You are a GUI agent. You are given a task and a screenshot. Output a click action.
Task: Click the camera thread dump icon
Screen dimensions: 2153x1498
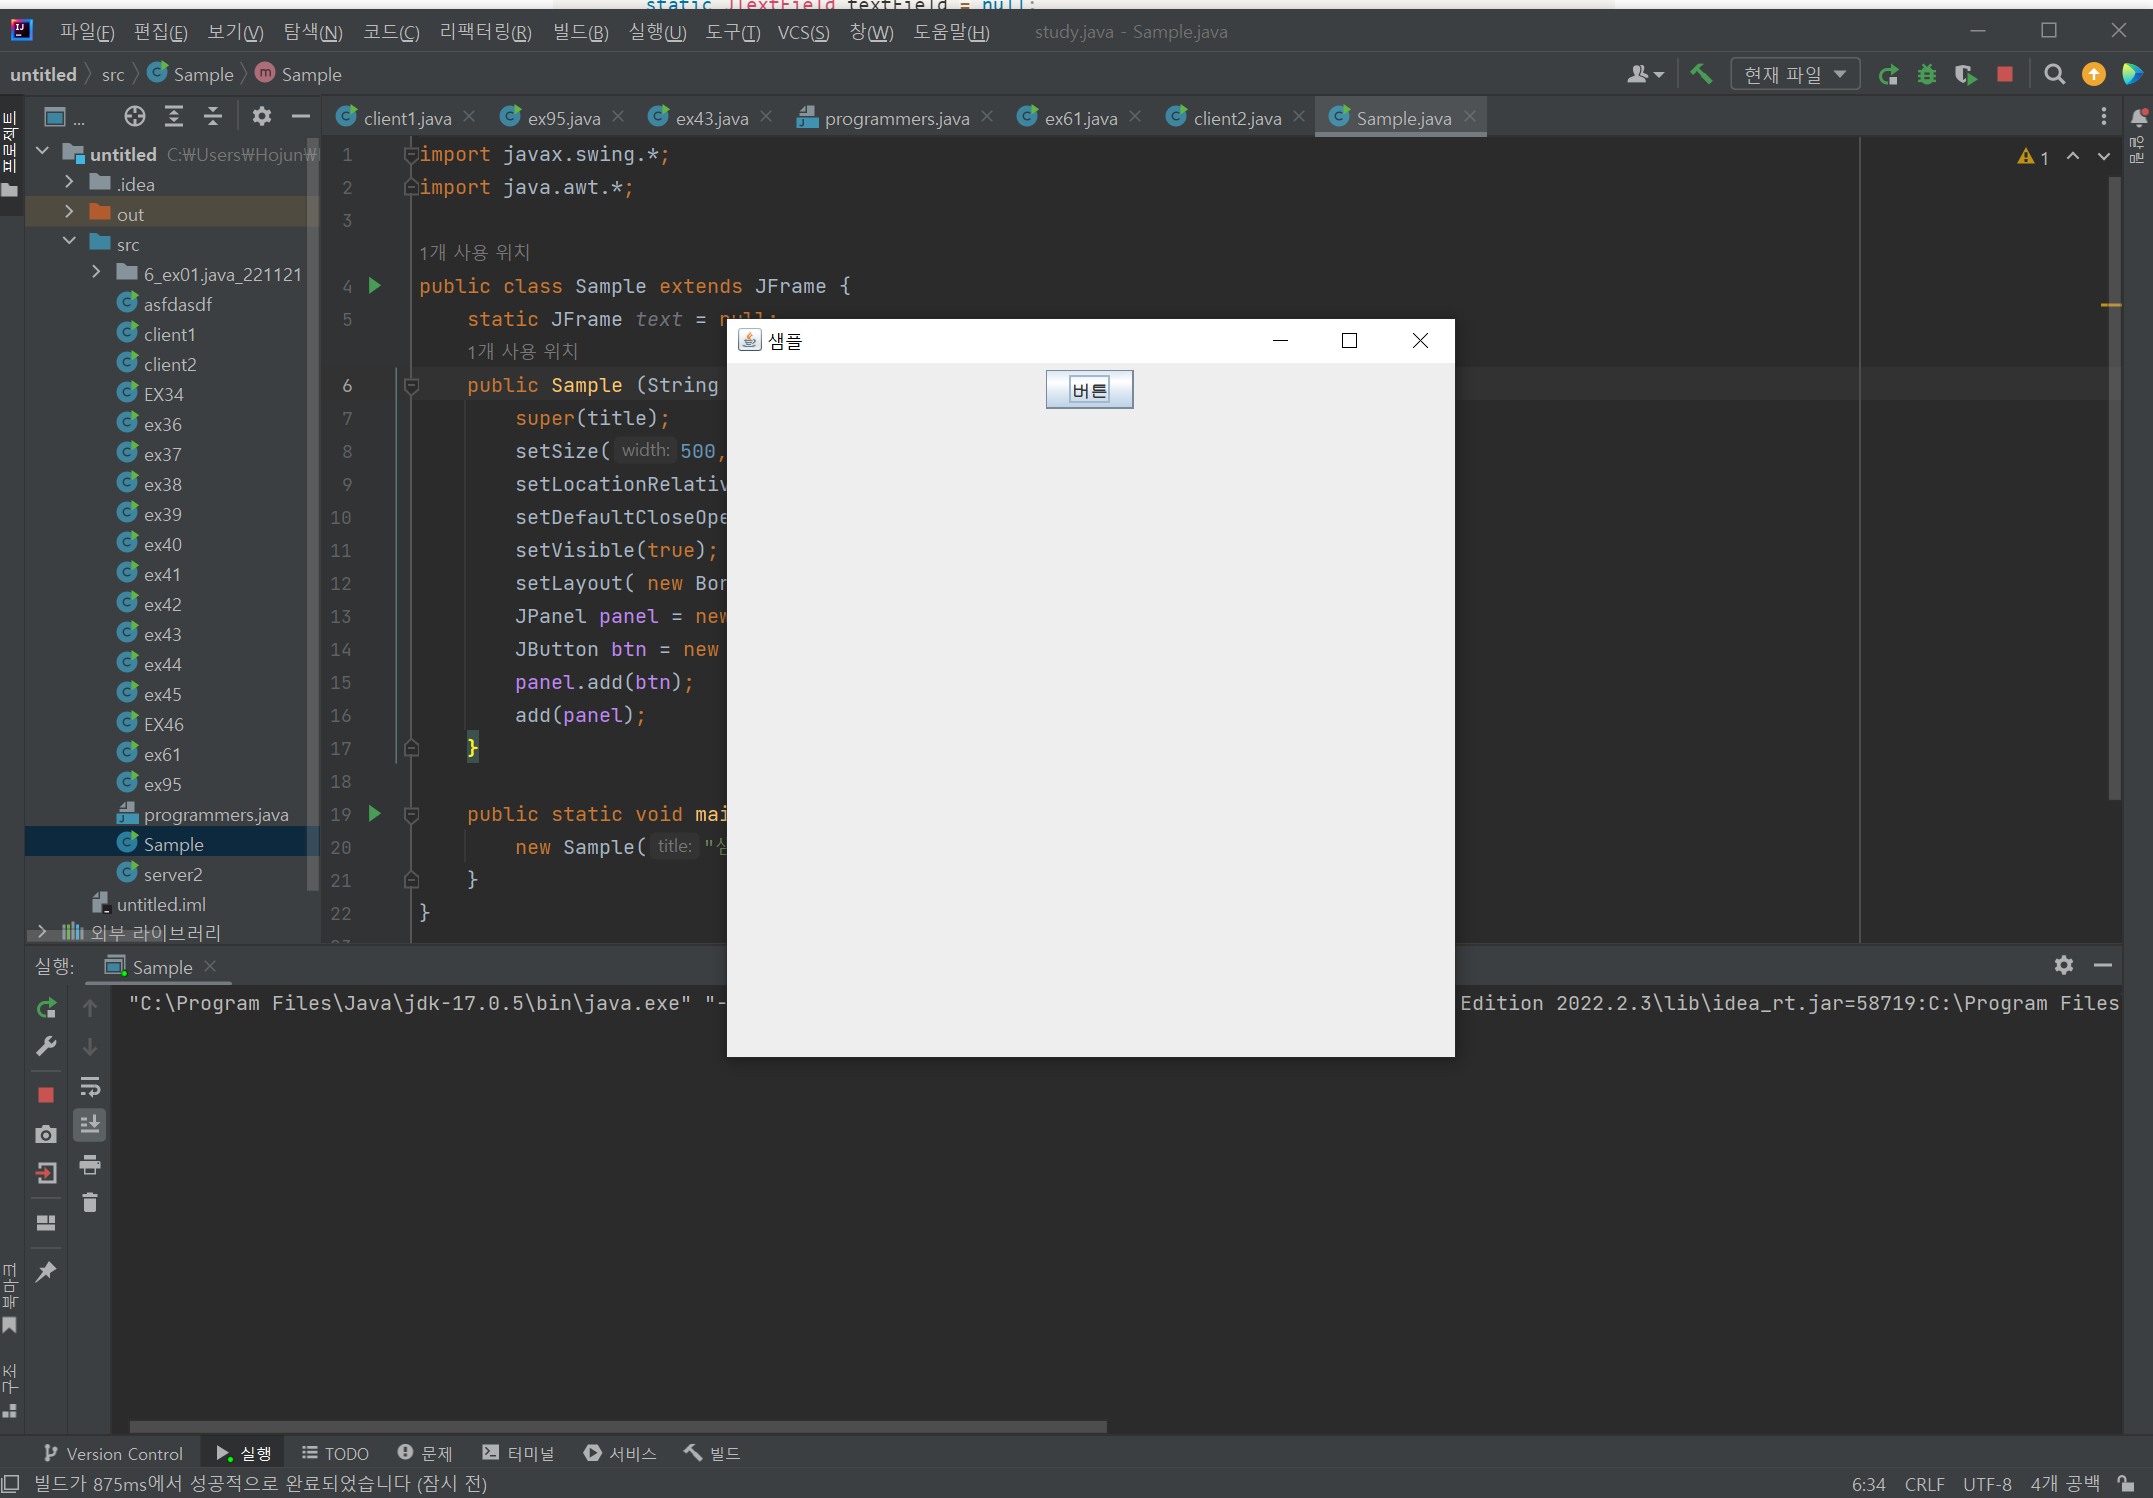[46, 1134]
